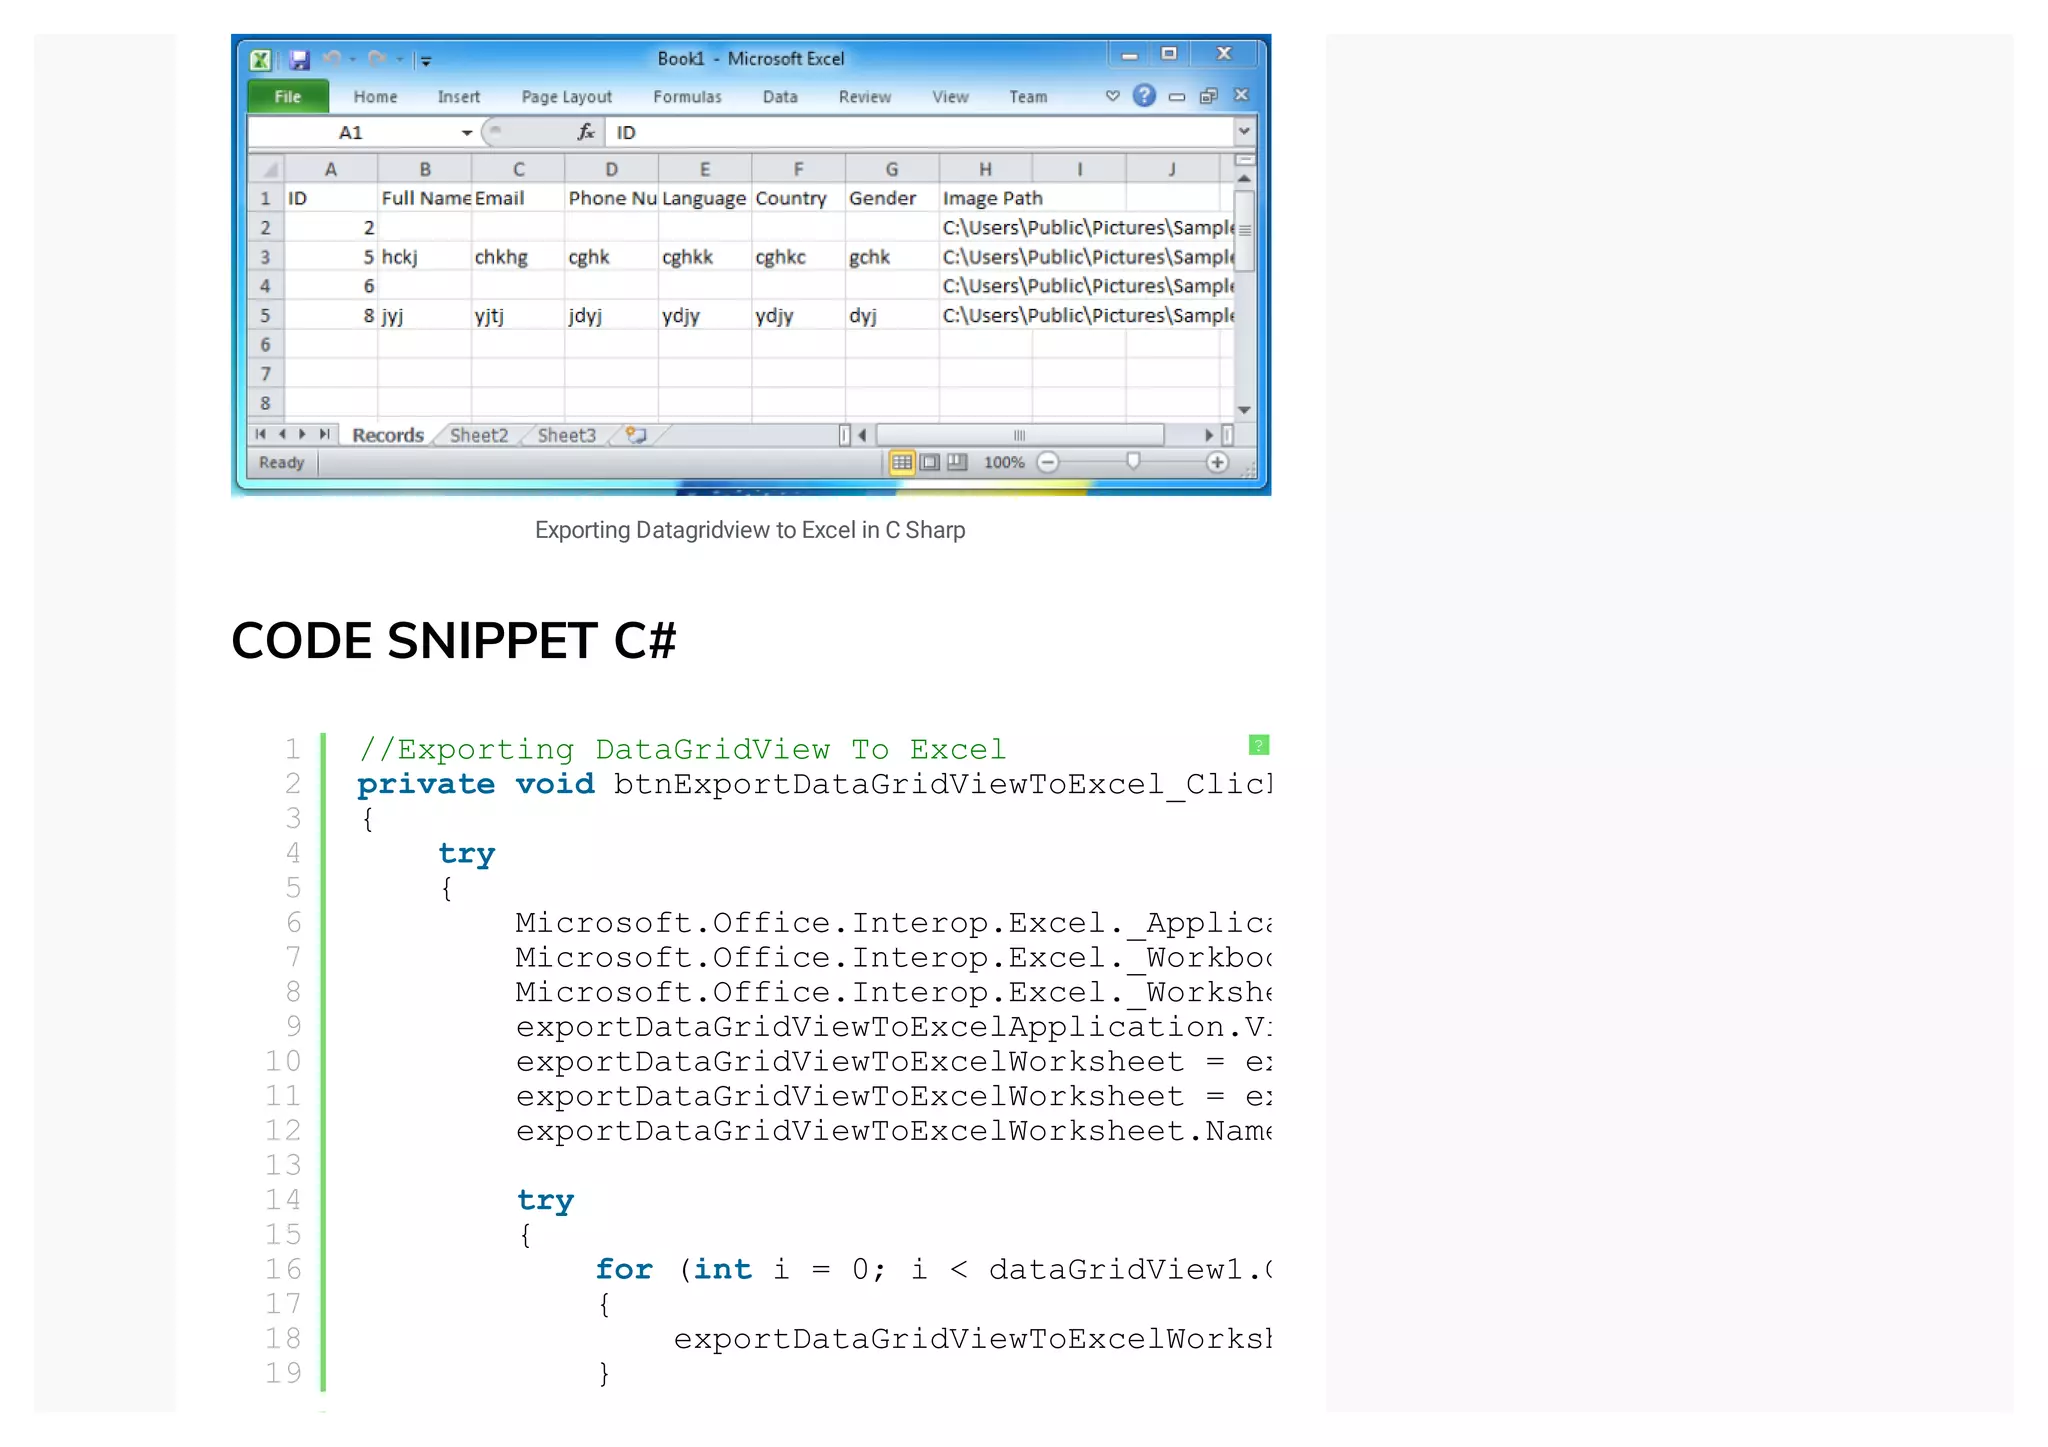This screenshot has width=2048, height=1447.
Task: Save the workbook with the floppy disk icon
Action: pos(299,60)
